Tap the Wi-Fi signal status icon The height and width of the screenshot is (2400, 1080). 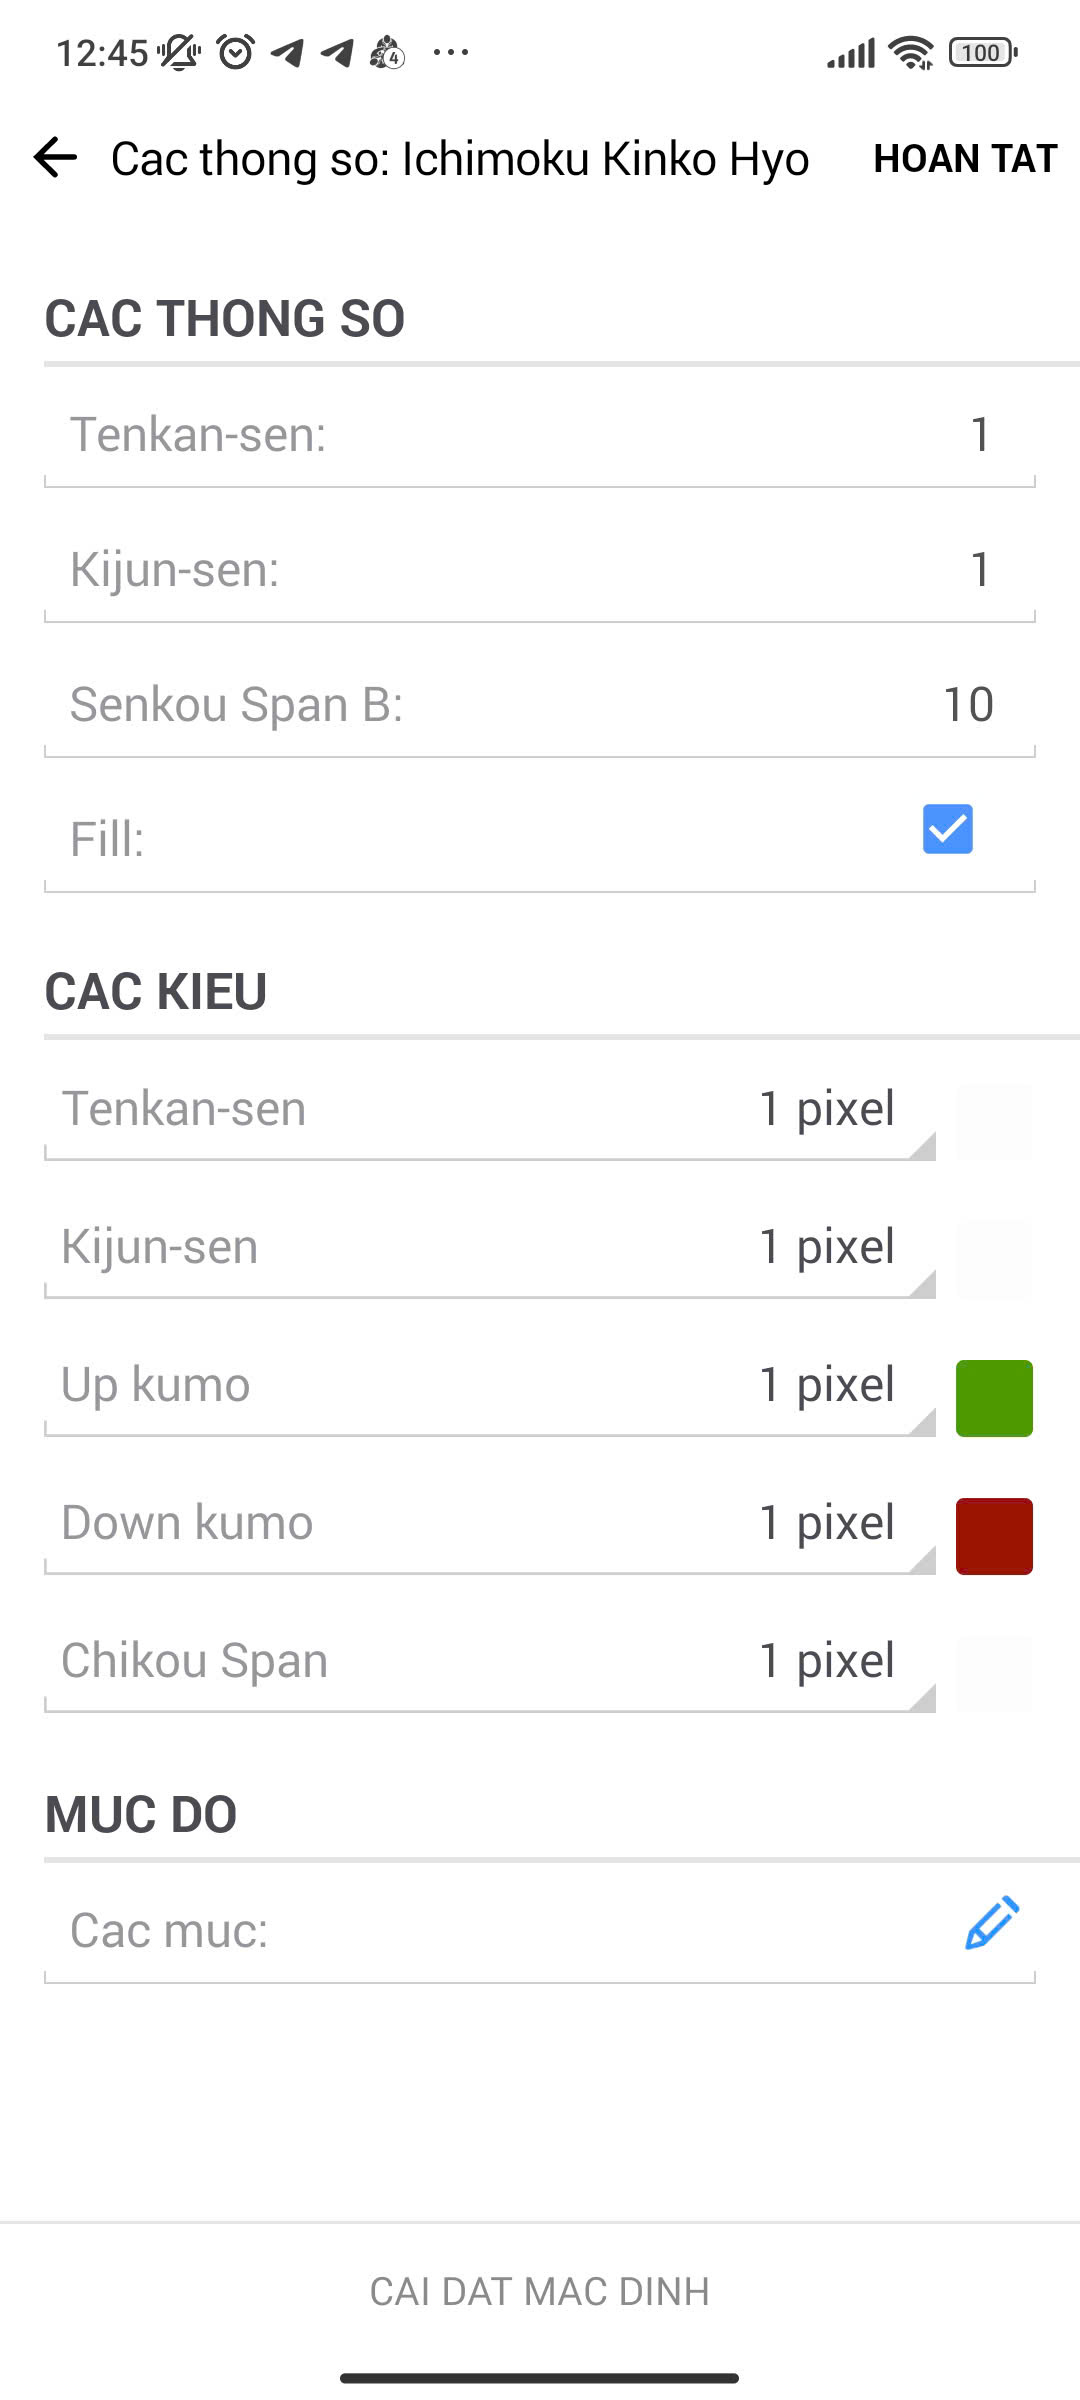pos(911,52)
